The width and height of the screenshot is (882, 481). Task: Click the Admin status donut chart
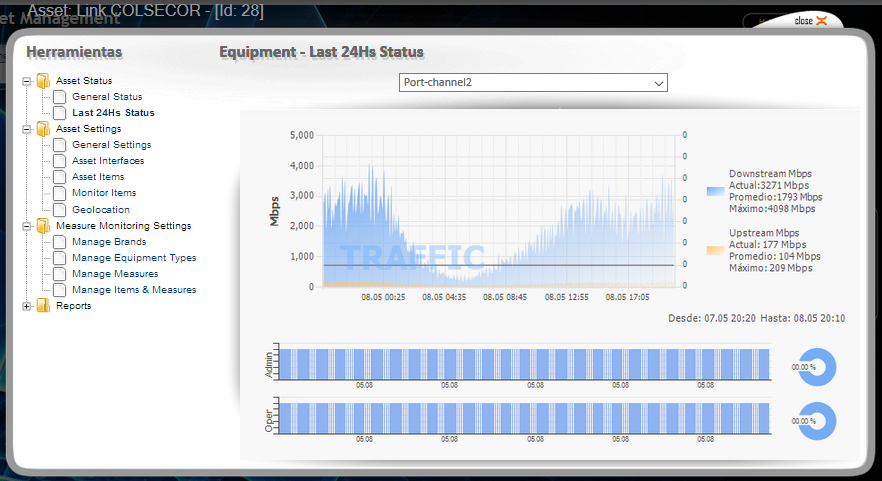click(816, 367)
